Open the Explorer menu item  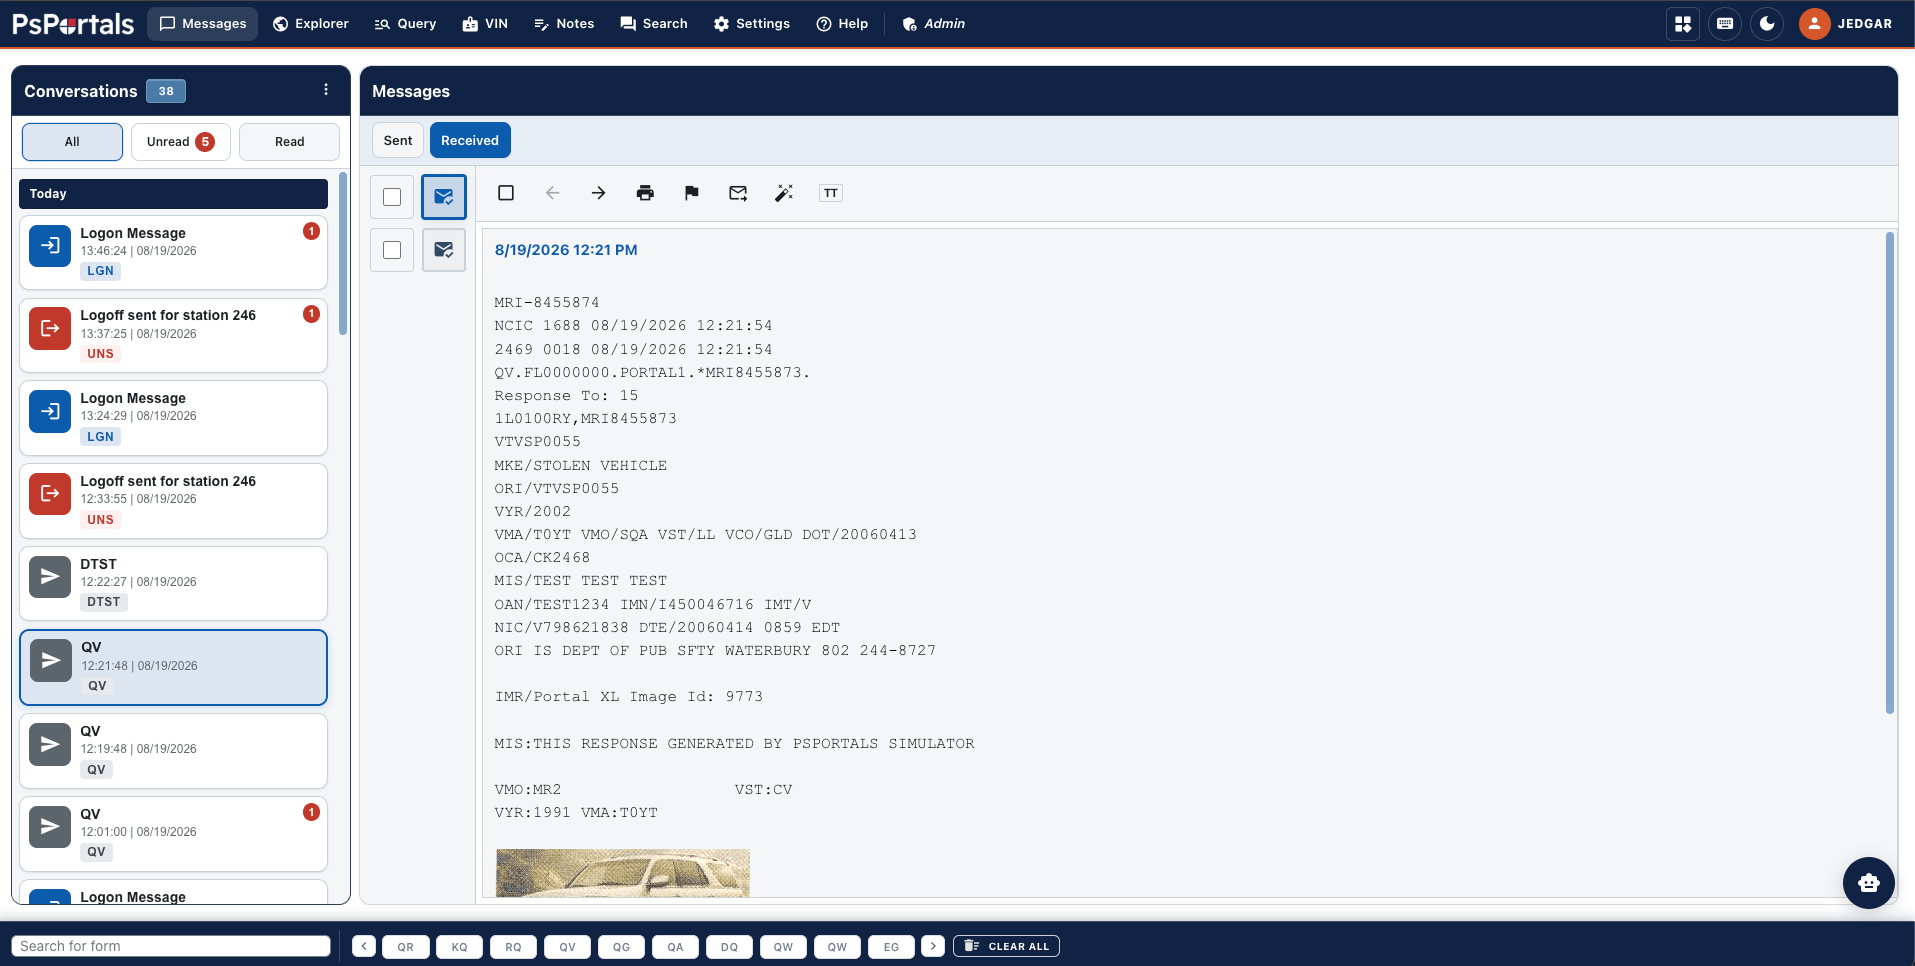pyautogui.click(x=311, y=23)
